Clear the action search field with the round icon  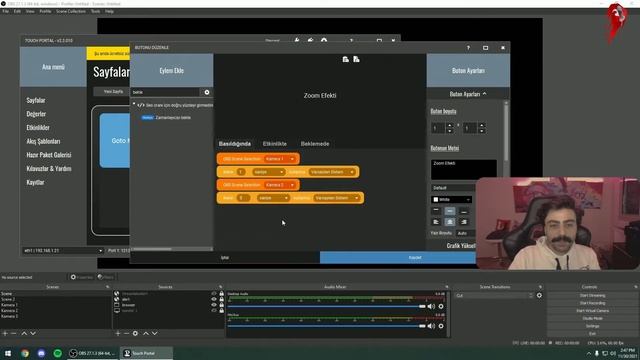click(207, 92)
